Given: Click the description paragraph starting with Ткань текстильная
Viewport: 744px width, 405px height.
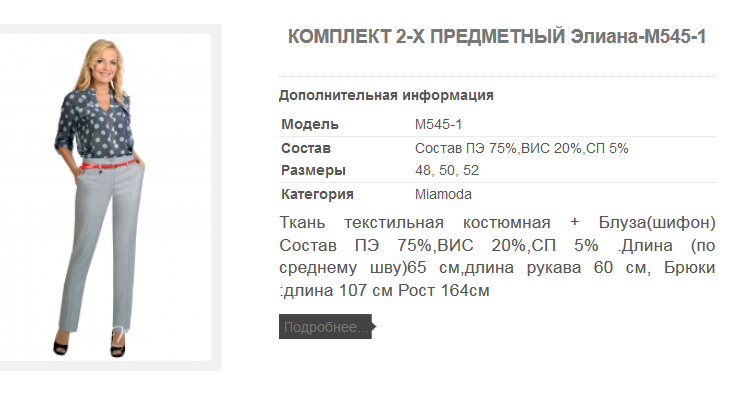Looking at the screenshot, I should coord(497,256).
